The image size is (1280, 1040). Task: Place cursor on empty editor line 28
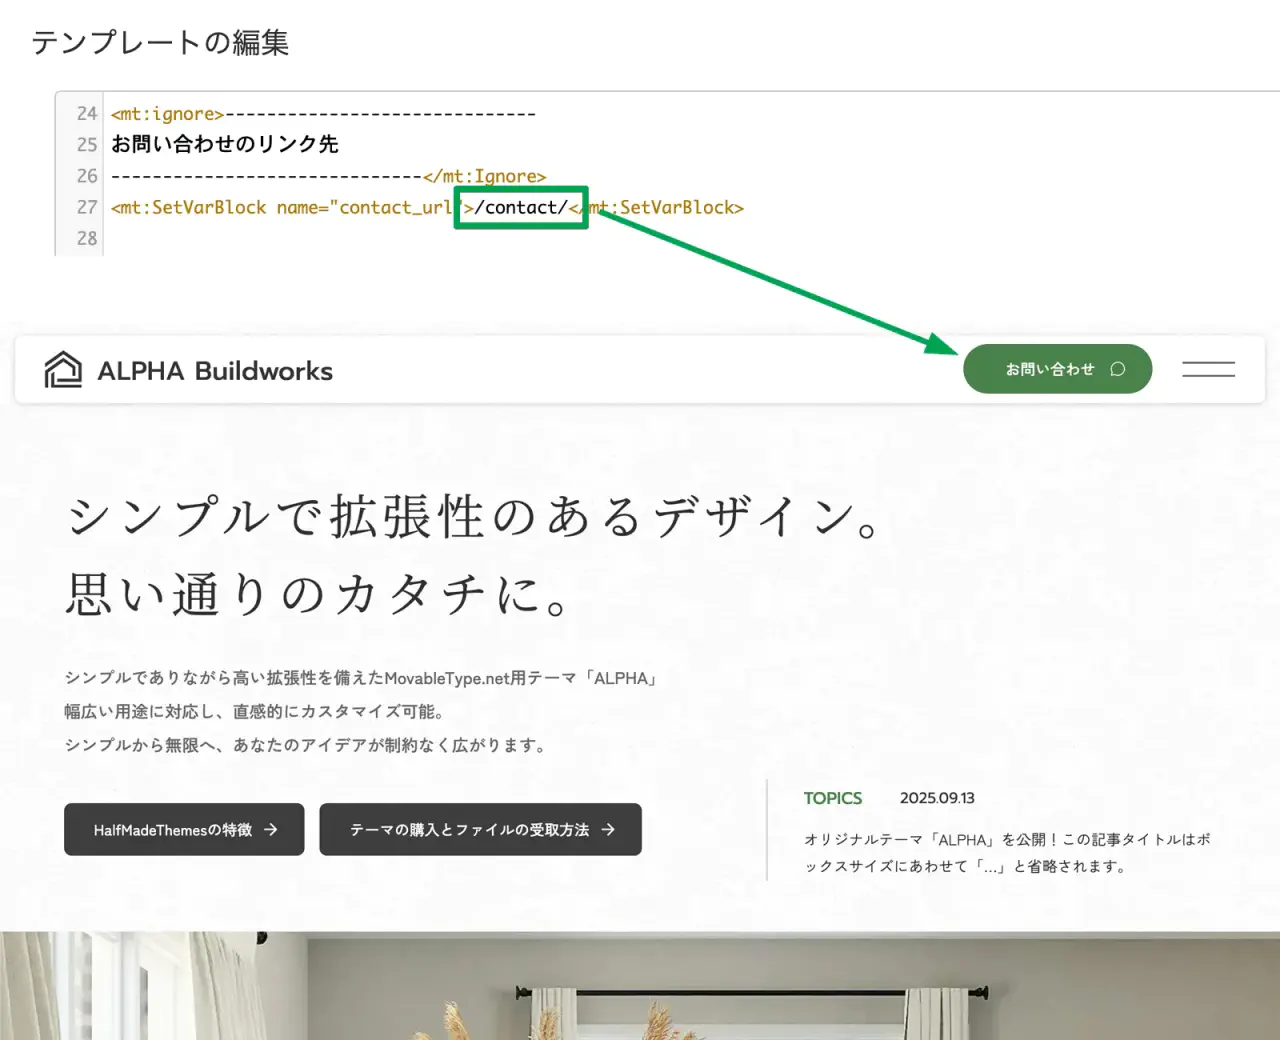pos(400,239)
